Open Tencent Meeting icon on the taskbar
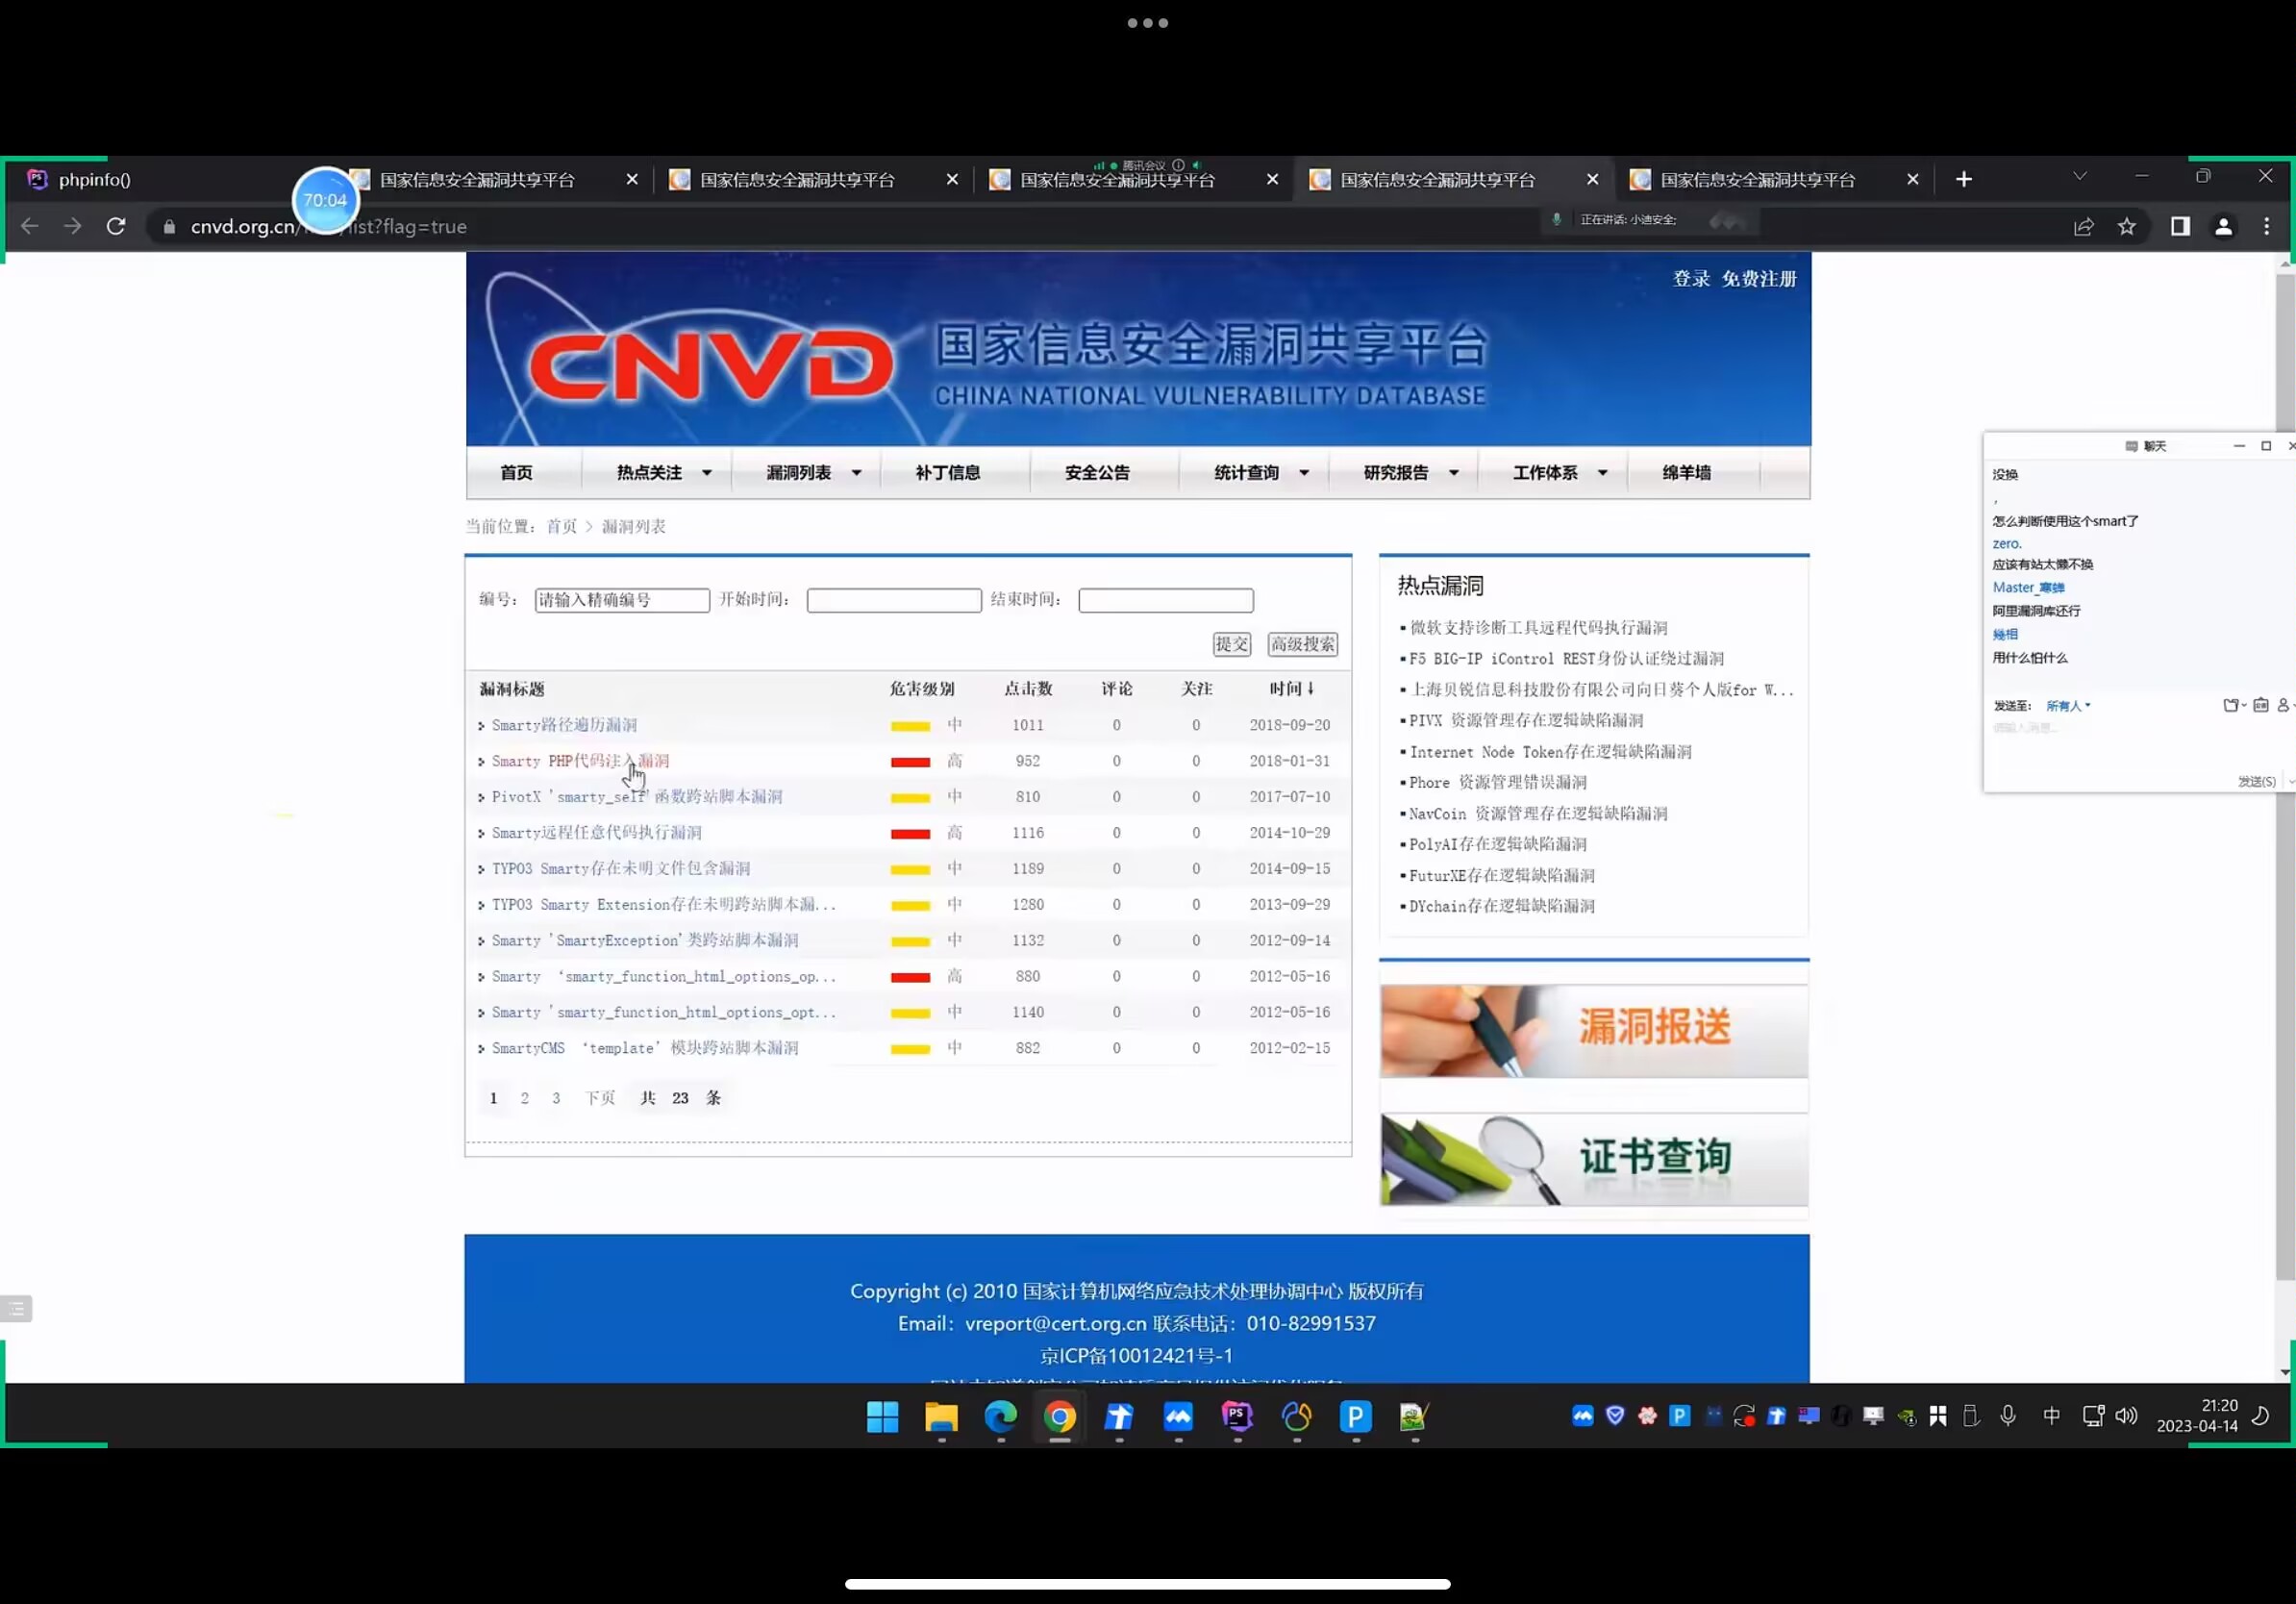This screenshot has height=1604, width=2296. point(1178,1416)
